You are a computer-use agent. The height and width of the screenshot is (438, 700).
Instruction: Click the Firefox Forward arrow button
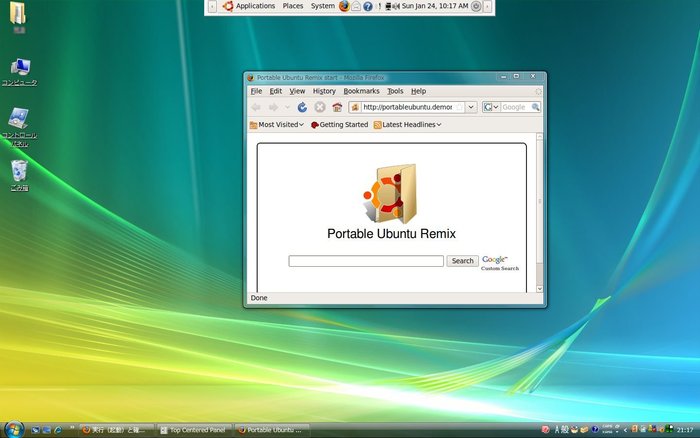coord(273,107)
